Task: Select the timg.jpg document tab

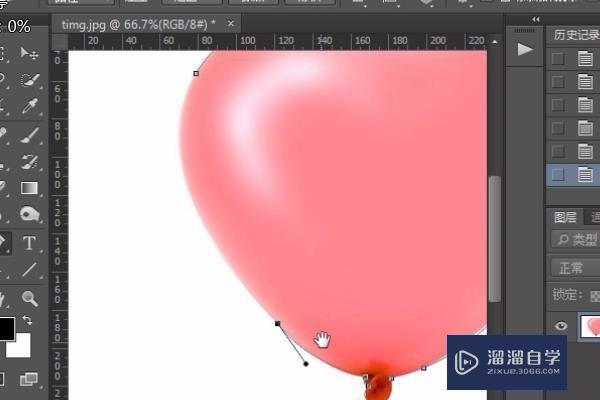Action: coord(139,24)
